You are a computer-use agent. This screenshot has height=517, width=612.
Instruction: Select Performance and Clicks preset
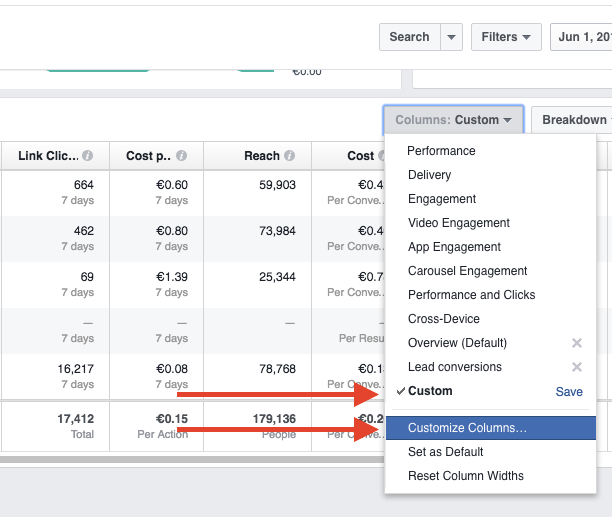(490, 295)
